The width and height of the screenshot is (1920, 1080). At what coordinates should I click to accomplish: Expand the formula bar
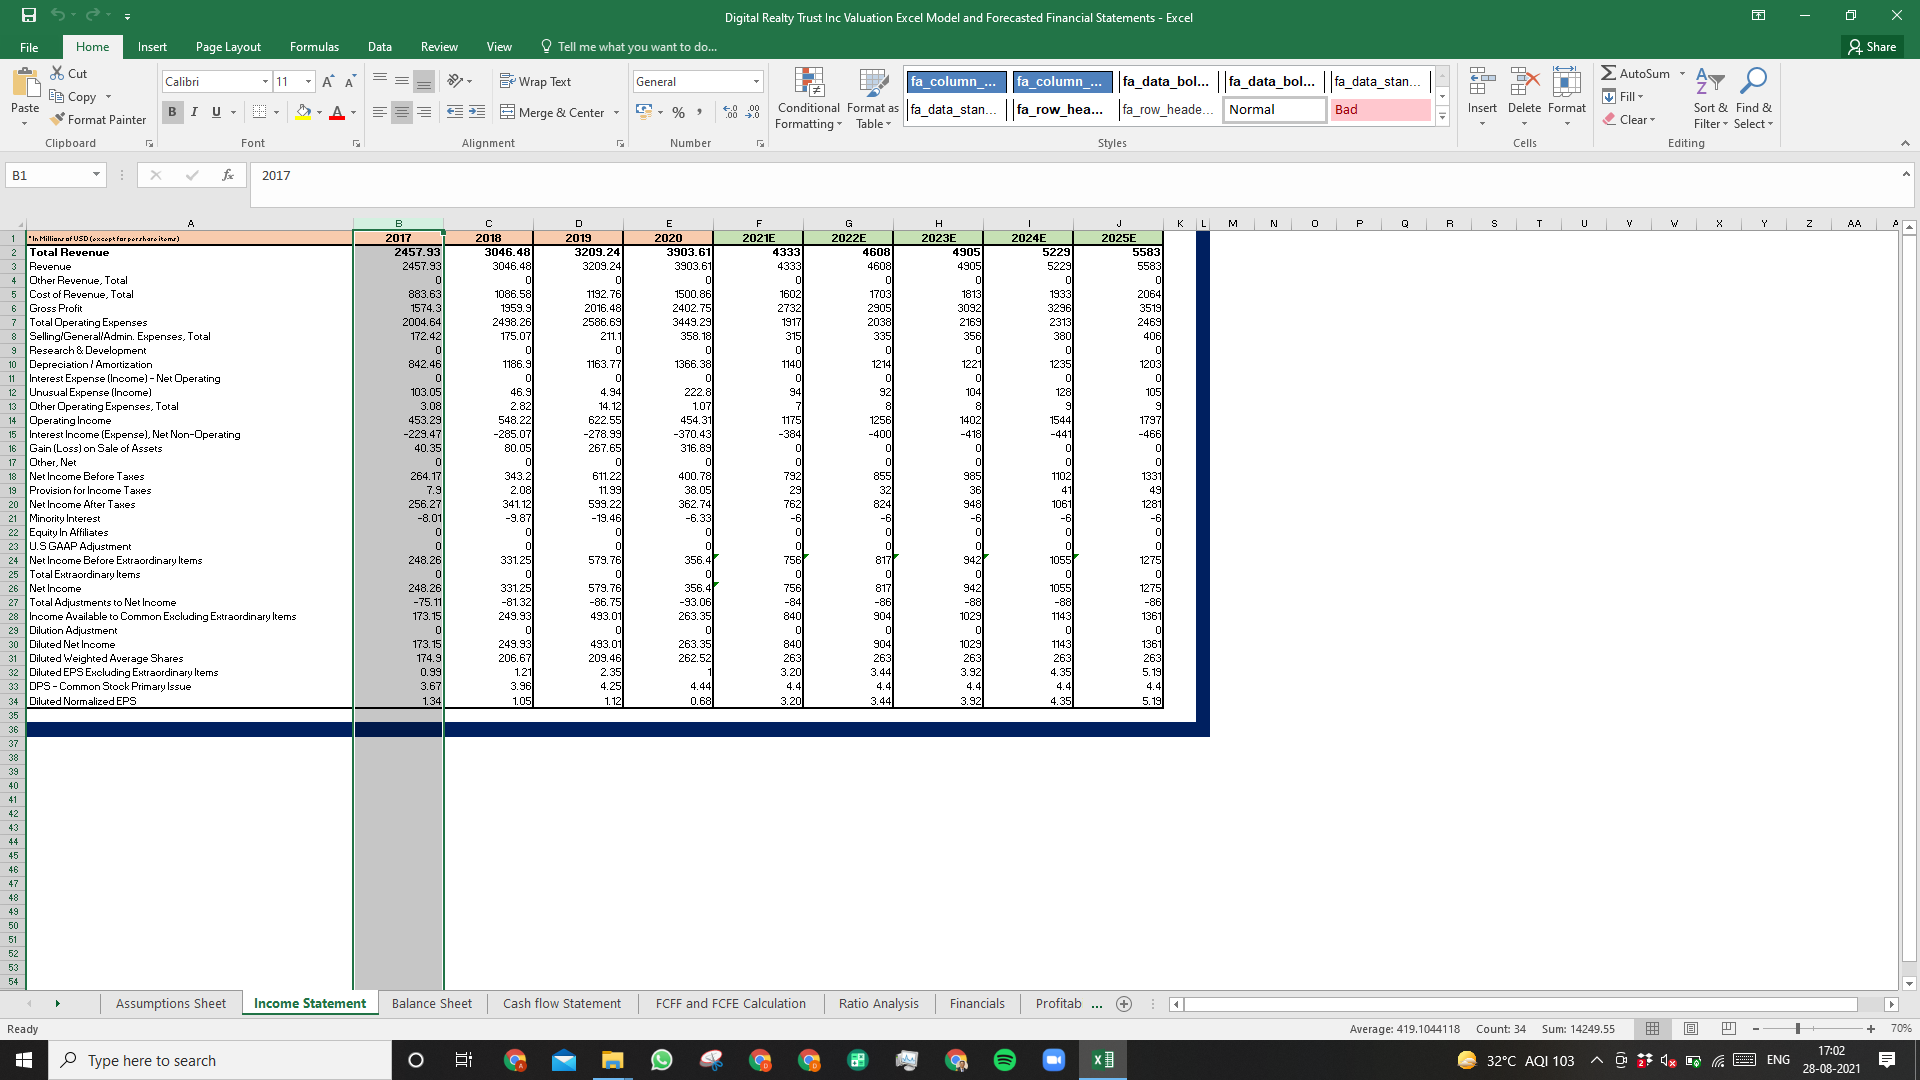tap(1906, 174)
